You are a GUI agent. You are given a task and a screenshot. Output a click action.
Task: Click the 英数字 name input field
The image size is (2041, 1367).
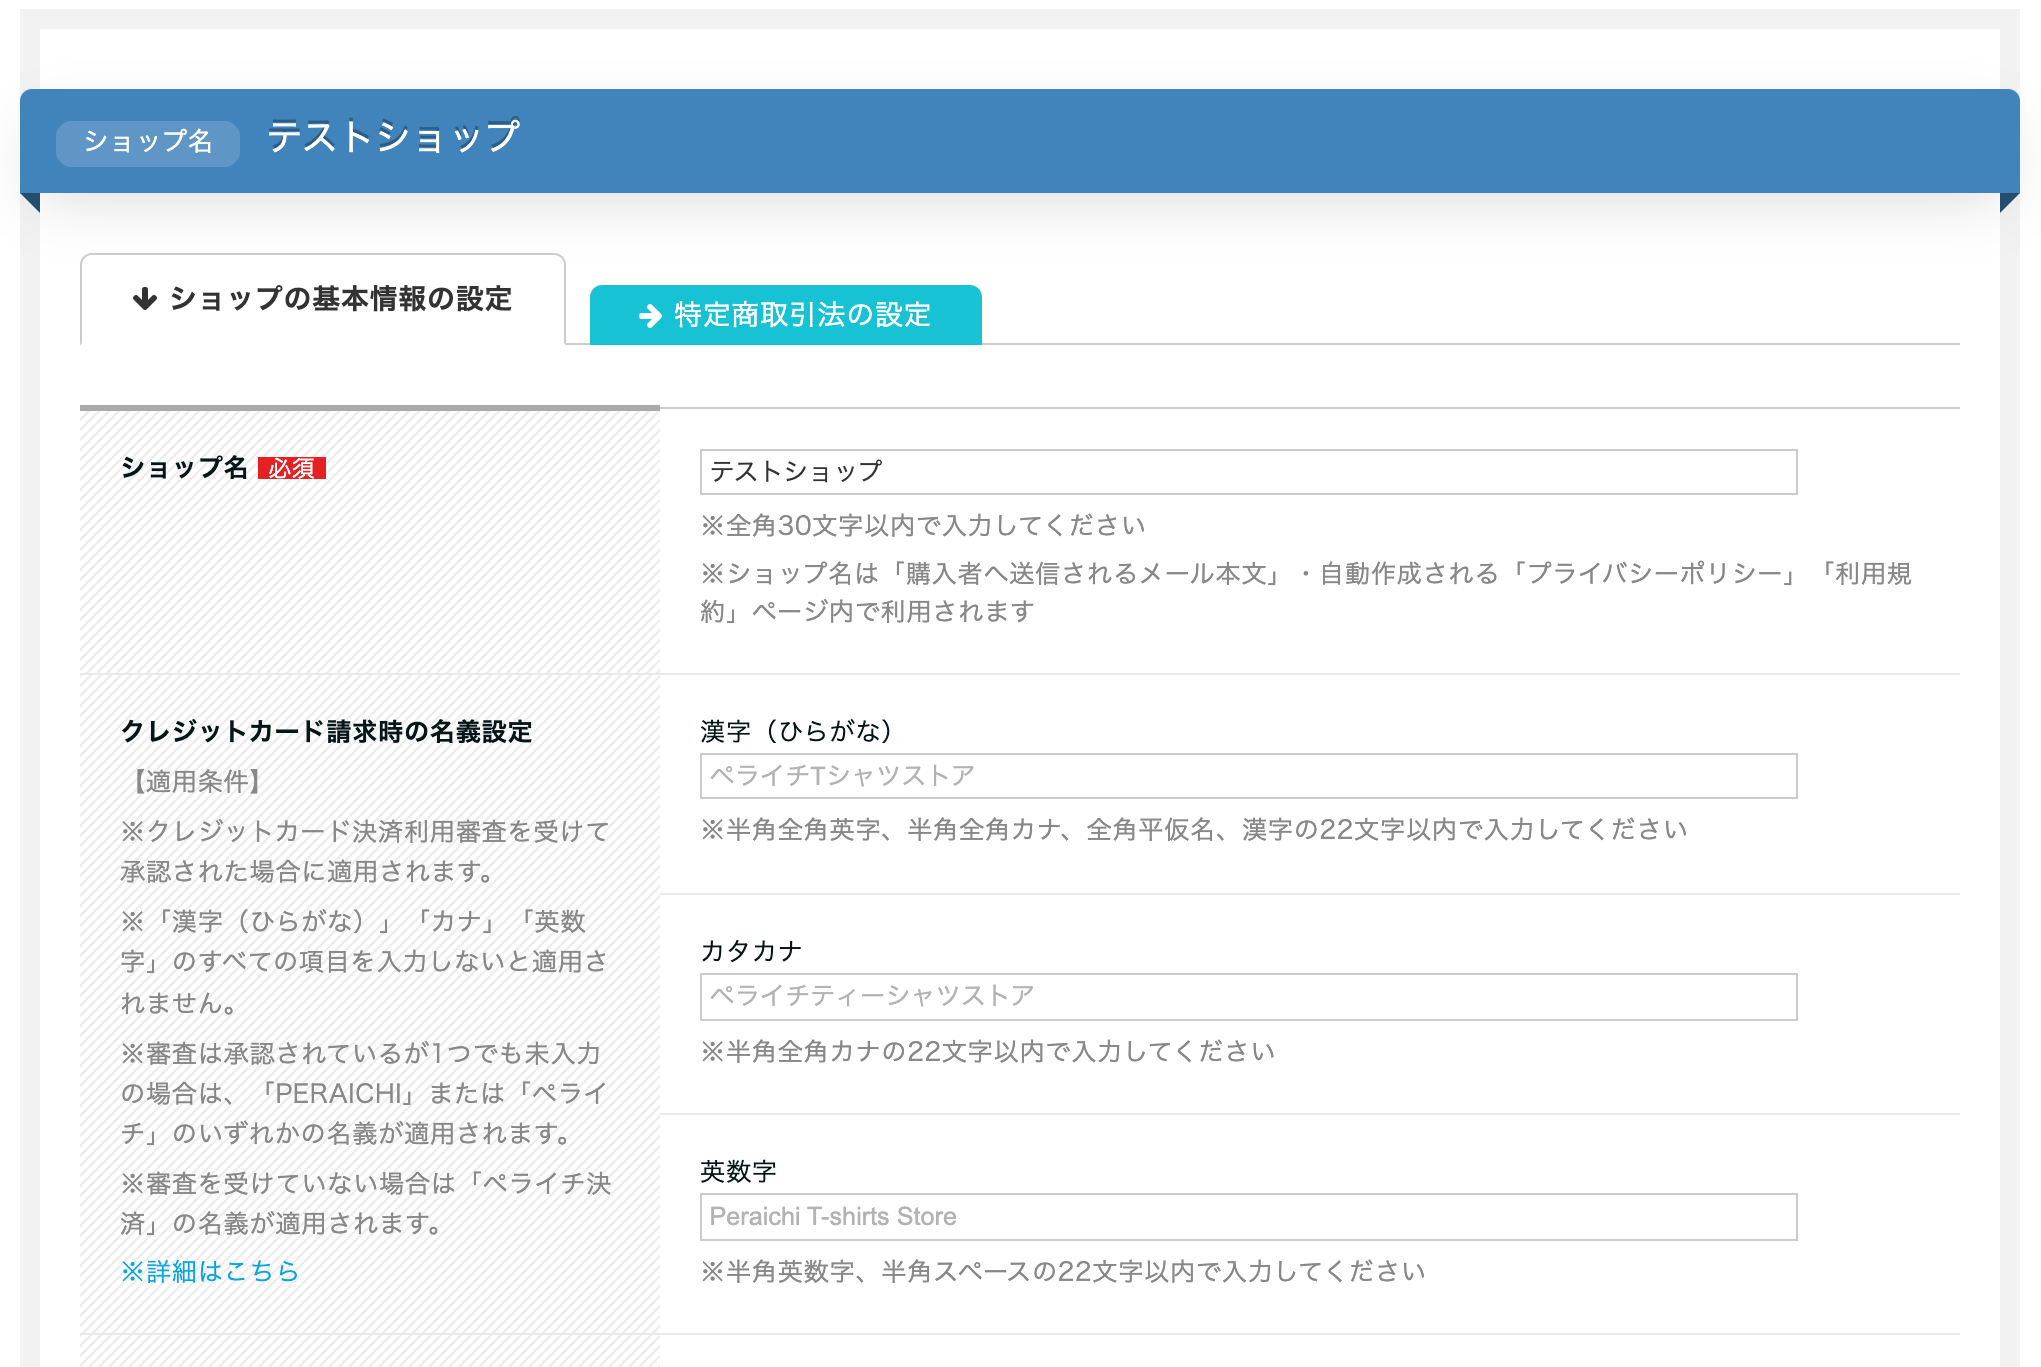(x=1248, y=1217)
